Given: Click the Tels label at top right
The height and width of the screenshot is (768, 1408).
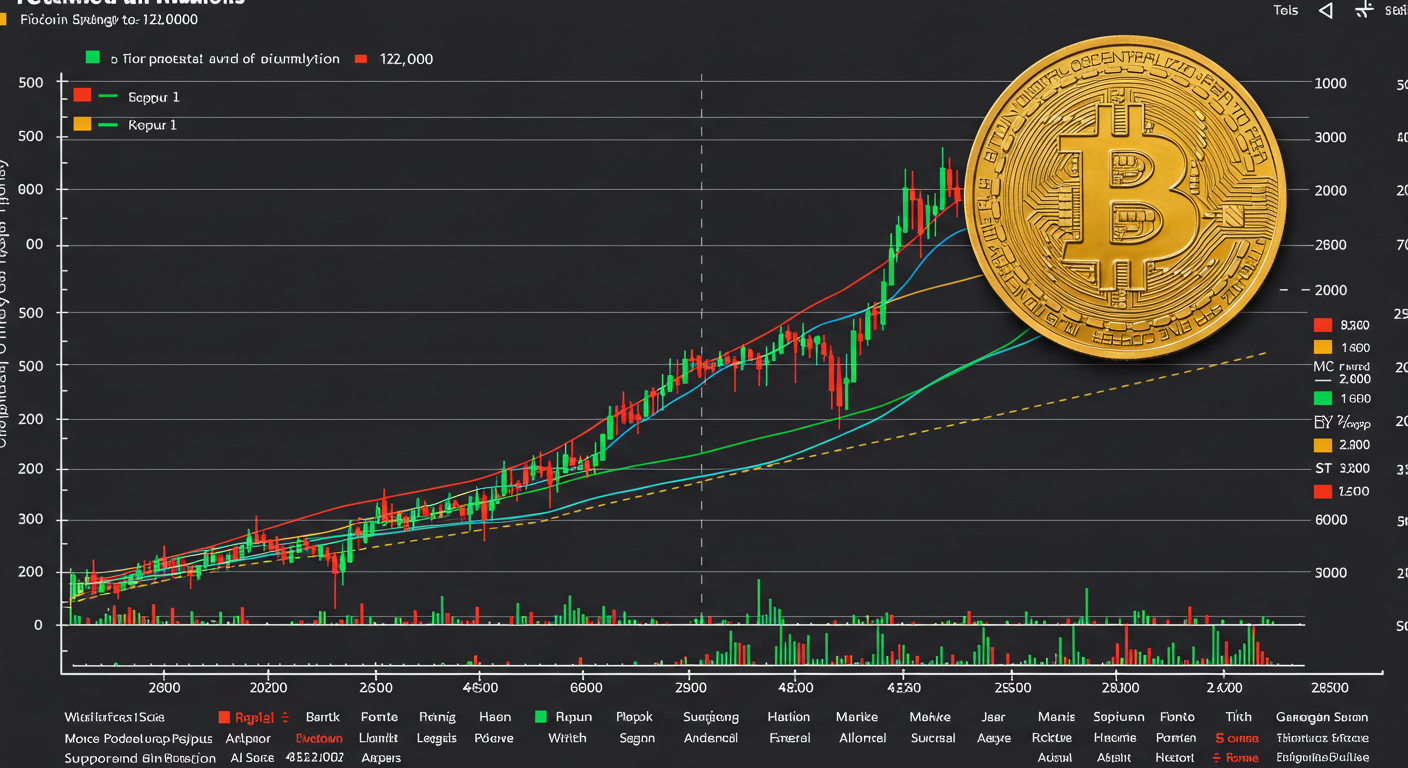Looking at the screenshot, I should (1286, 10).
